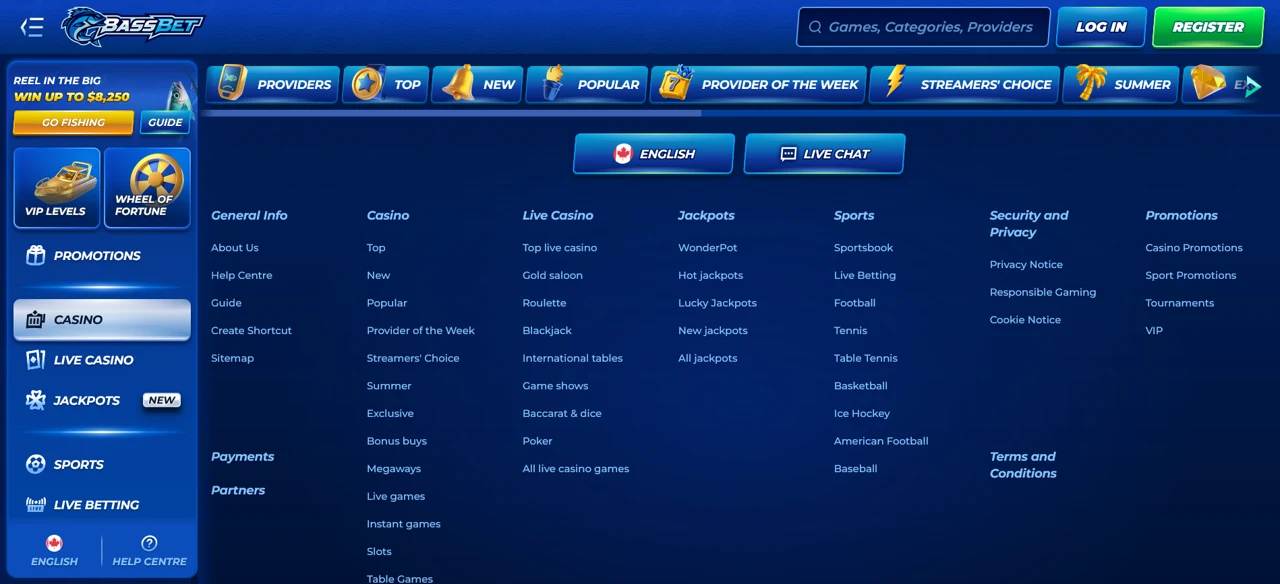Viewport: 1280px width, 584px height.
Task: Open the Sportsbook link
Action: pos(863,248)
